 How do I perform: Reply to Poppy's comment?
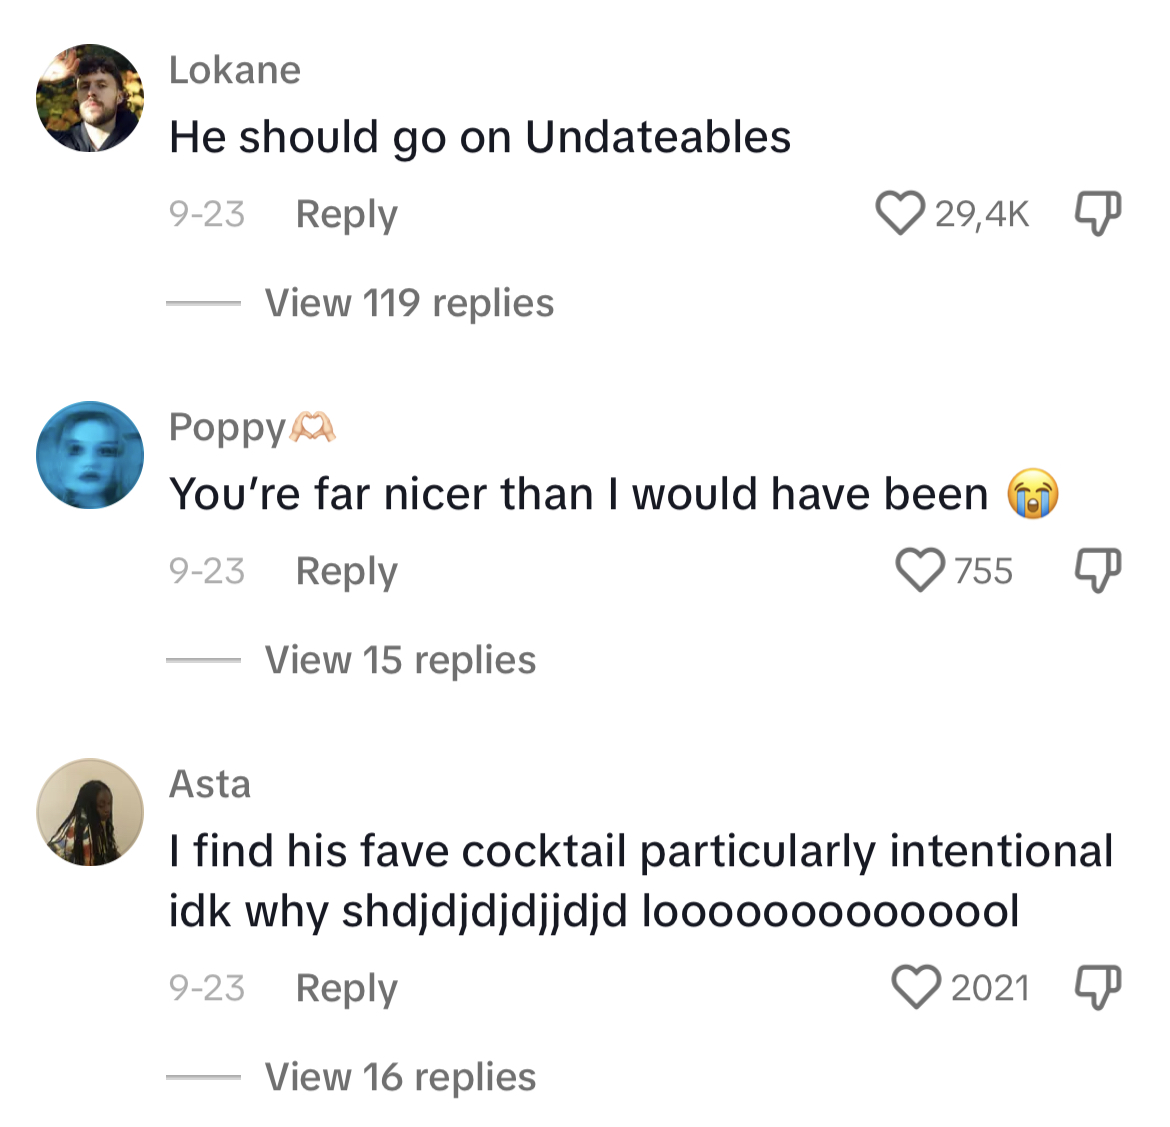pos(347,572)
